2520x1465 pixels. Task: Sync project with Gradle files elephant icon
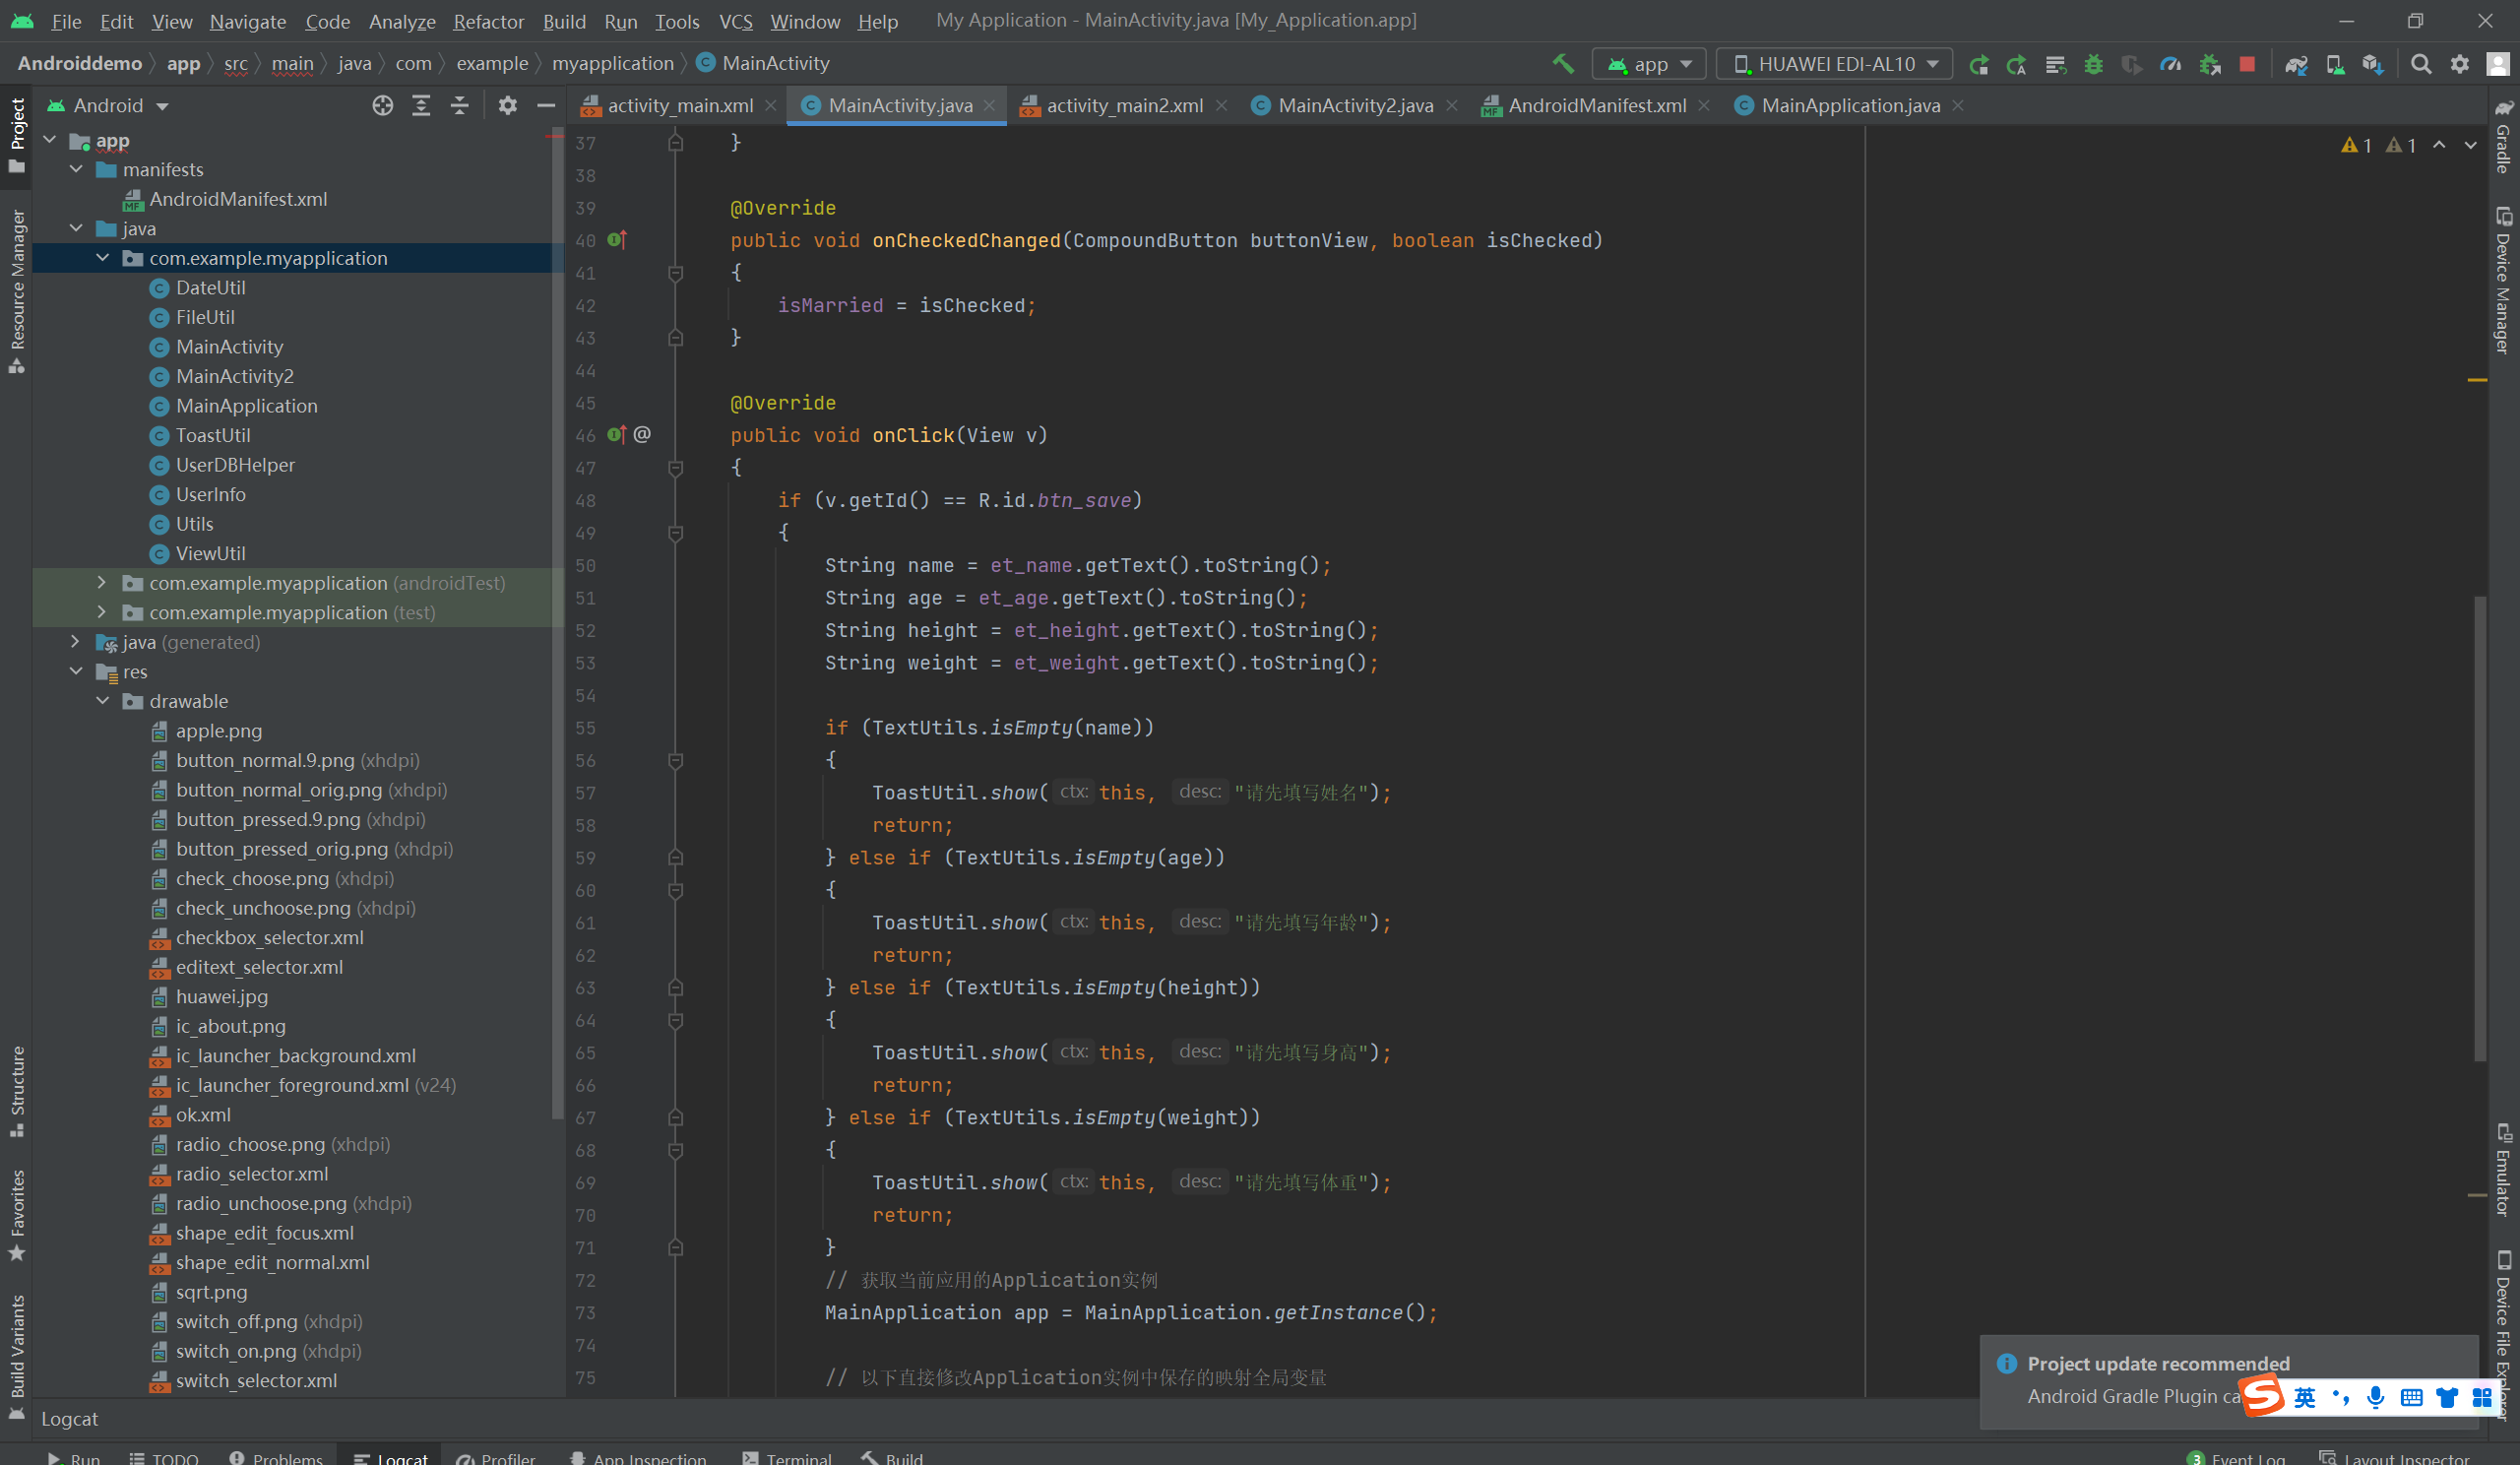tap(2295, 64)
